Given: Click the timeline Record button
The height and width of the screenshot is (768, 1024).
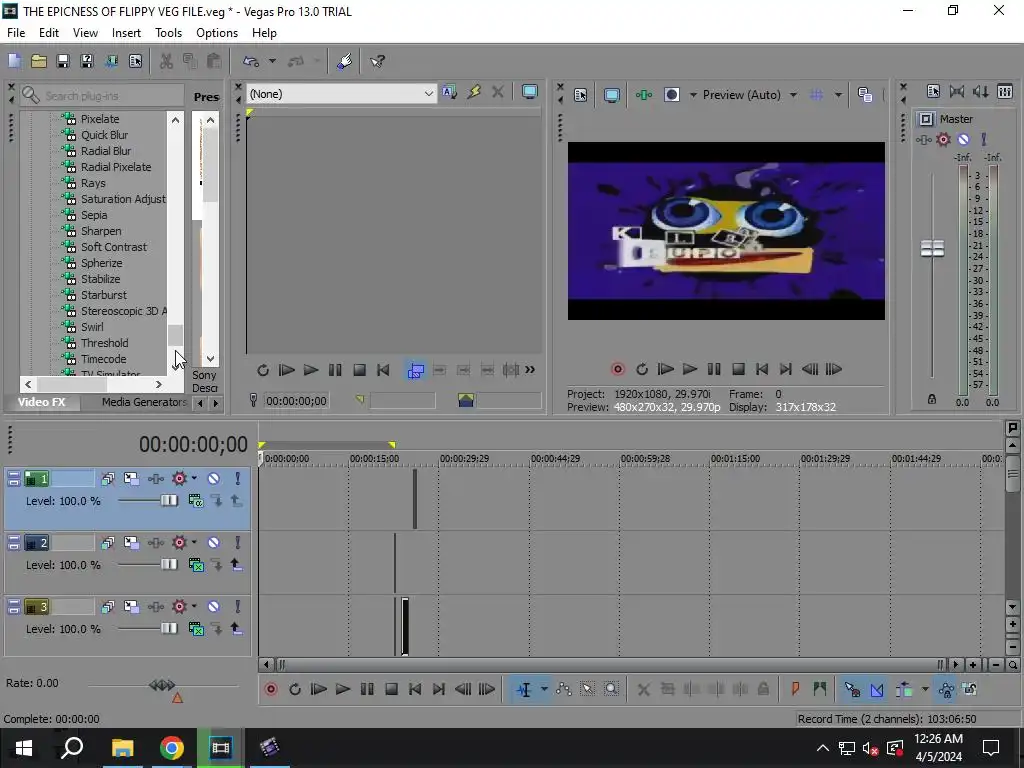Looking at the screenshot, I should point(270,689).
